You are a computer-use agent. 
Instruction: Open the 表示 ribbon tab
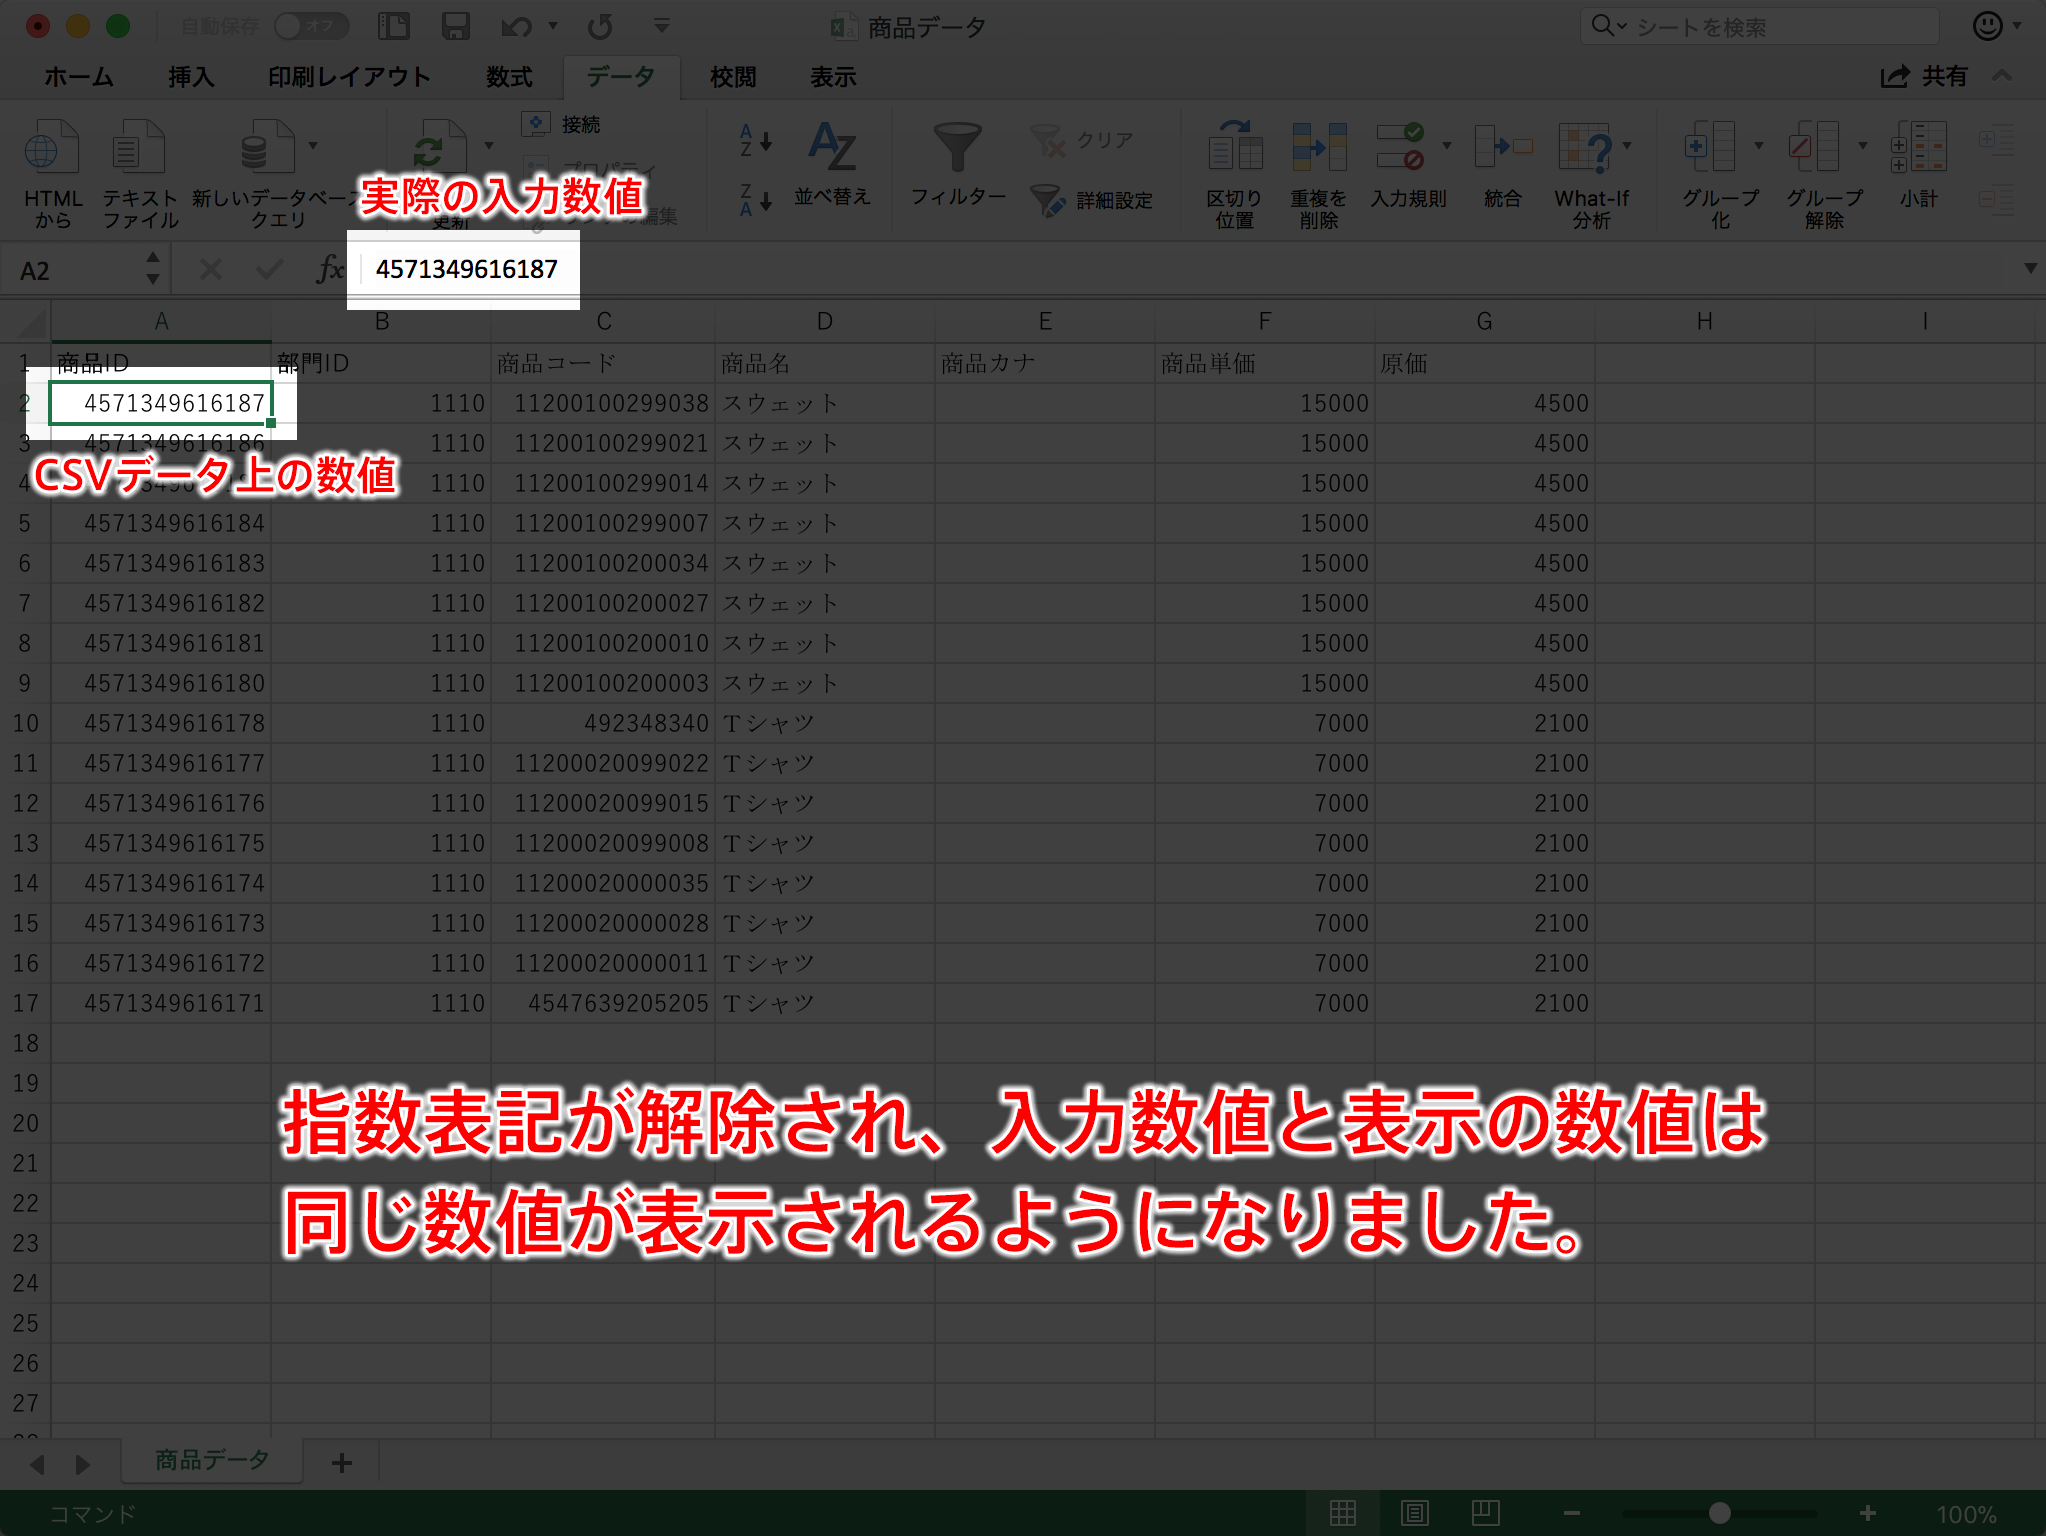click(833, 77)
